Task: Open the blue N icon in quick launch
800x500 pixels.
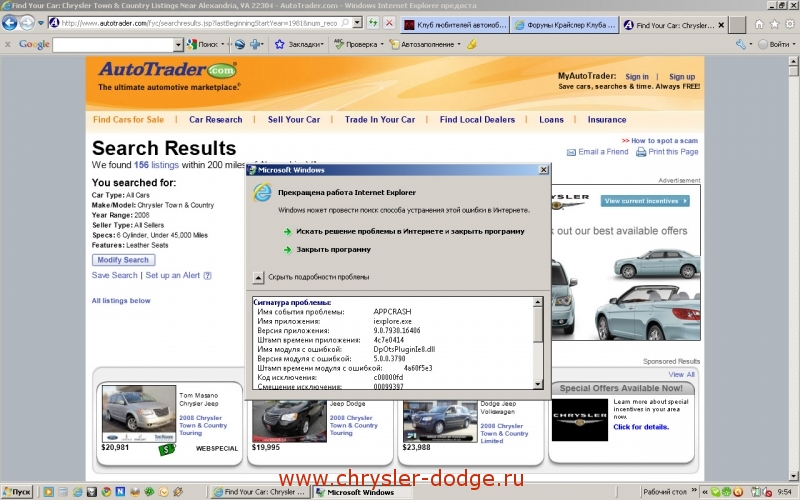Action: tap(120, 492)
